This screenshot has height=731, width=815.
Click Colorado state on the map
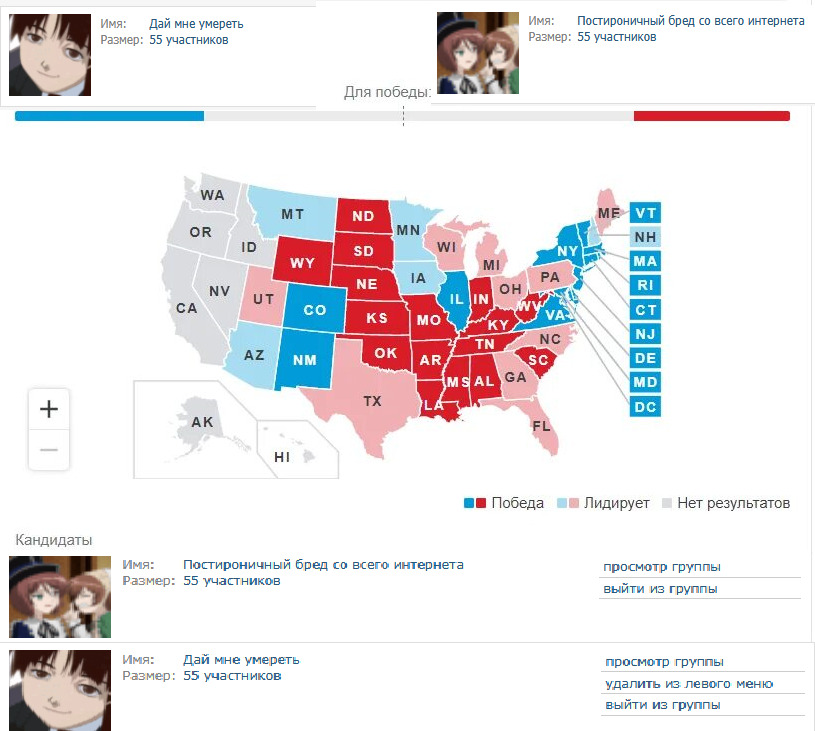[x=315, y=310]
